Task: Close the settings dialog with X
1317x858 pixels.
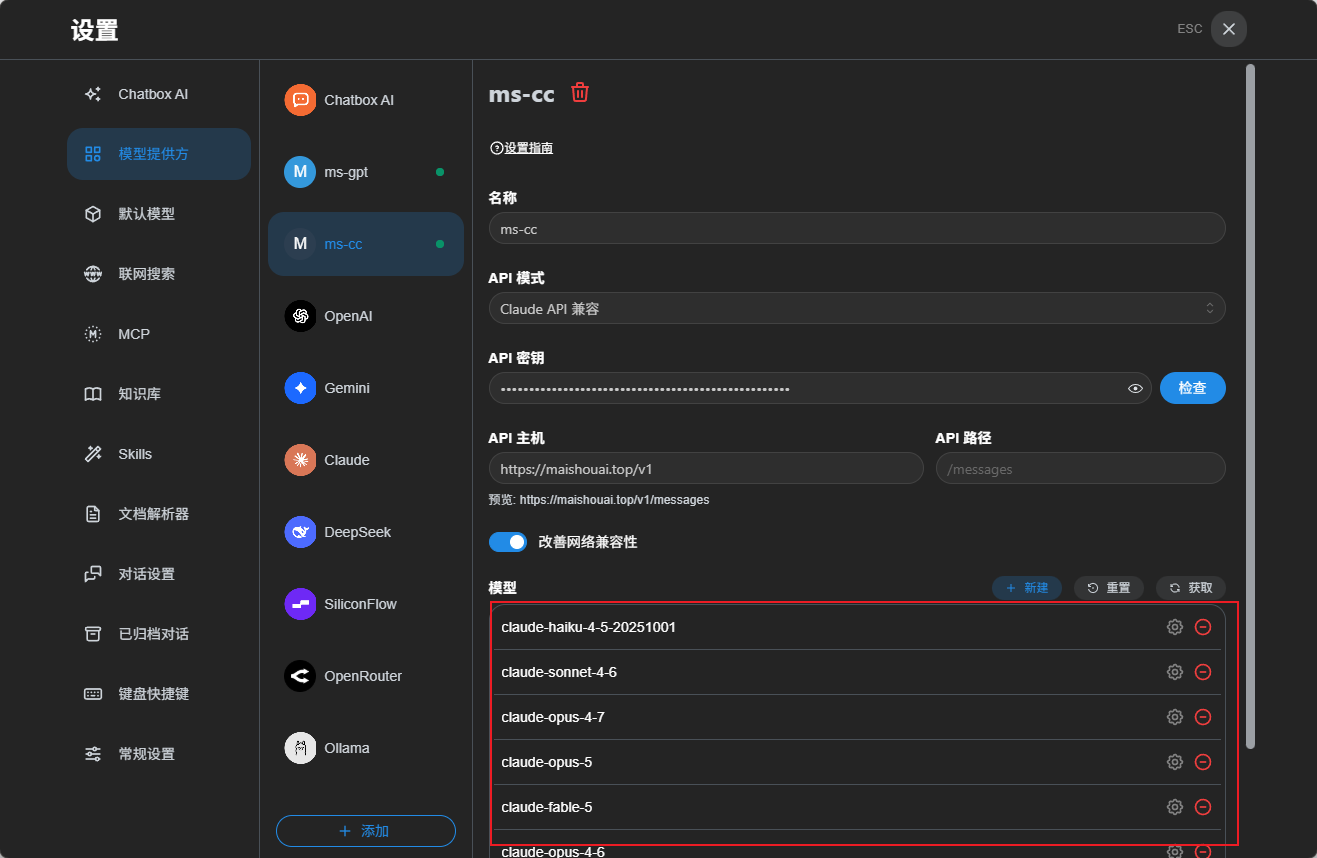Action: pyautogui.click(x=1229, y=29)
